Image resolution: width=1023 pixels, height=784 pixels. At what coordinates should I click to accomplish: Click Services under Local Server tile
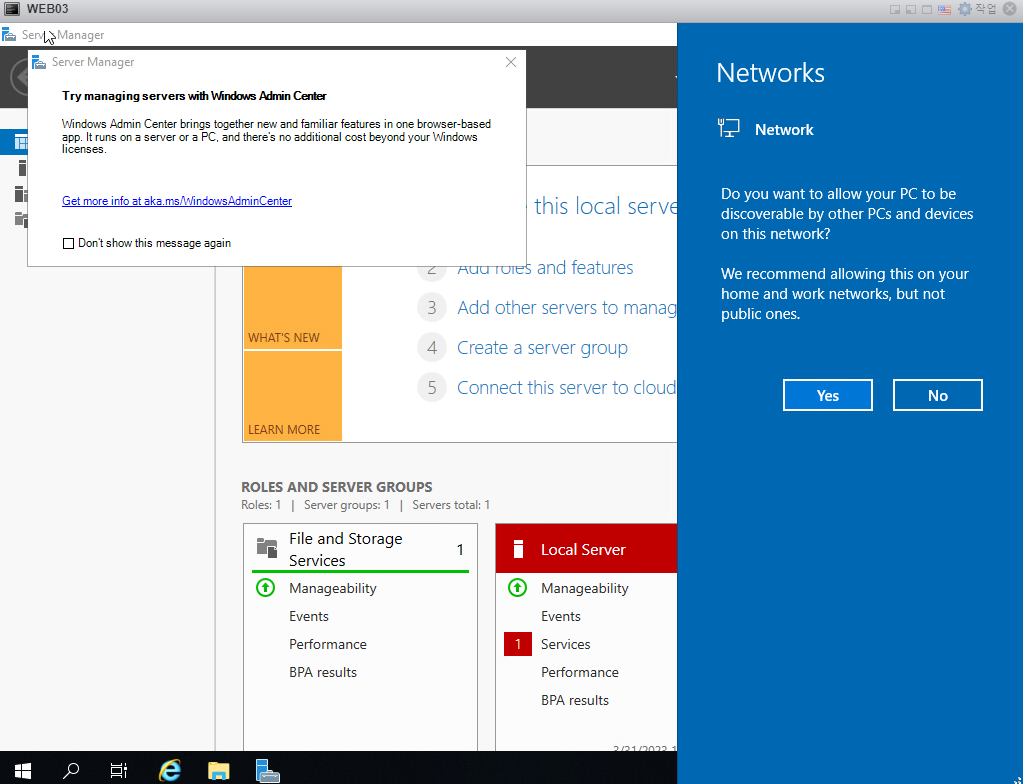point(565,644)
